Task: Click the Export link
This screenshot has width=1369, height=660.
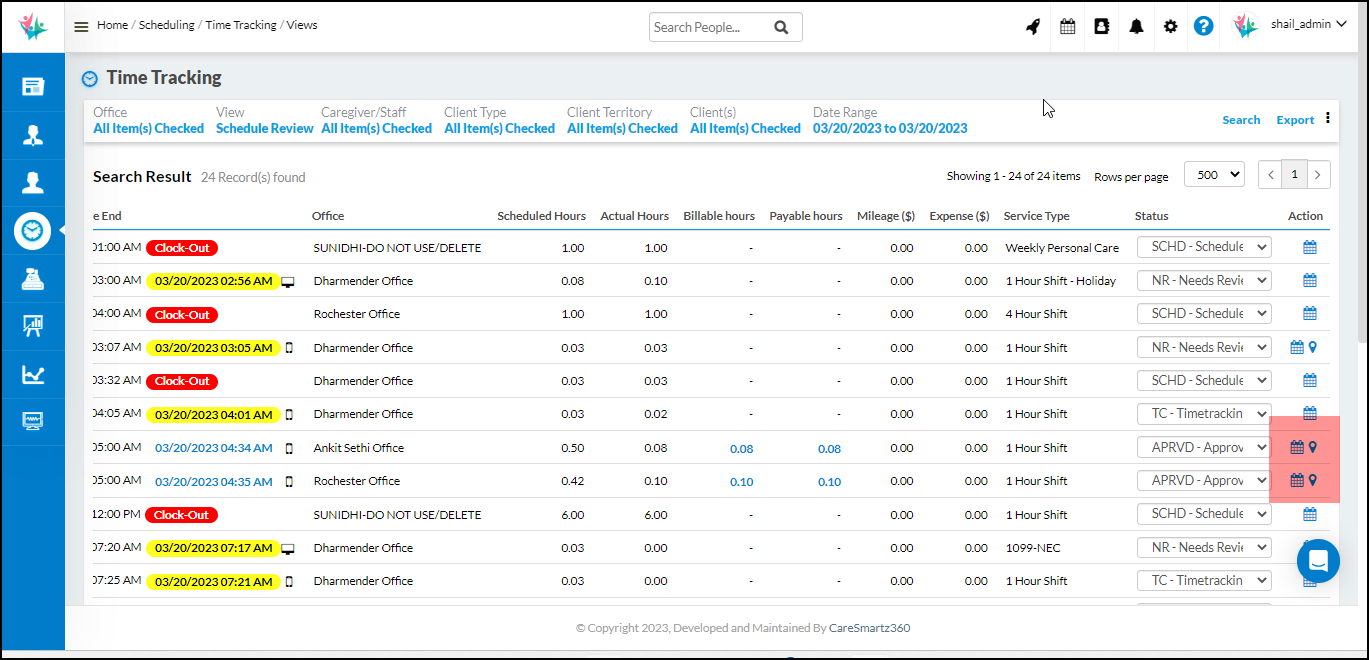Action: [1295, 120]
